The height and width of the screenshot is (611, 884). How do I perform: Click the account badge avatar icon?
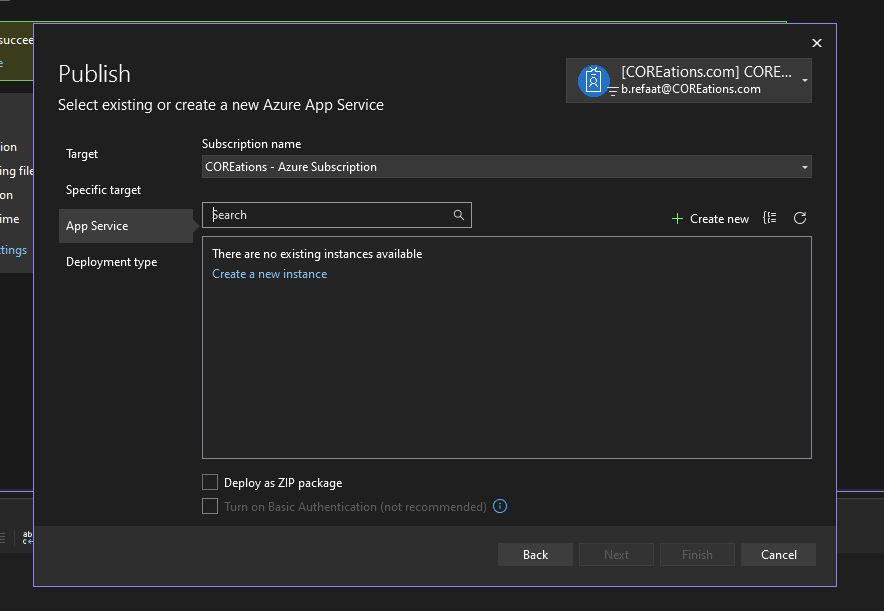point(593,81)
